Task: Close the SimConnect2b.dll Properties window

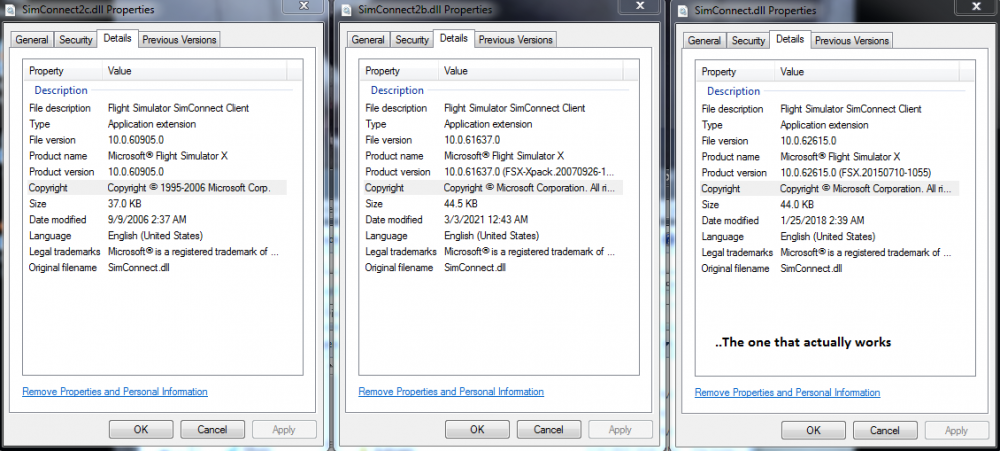Action: (640, 6)
